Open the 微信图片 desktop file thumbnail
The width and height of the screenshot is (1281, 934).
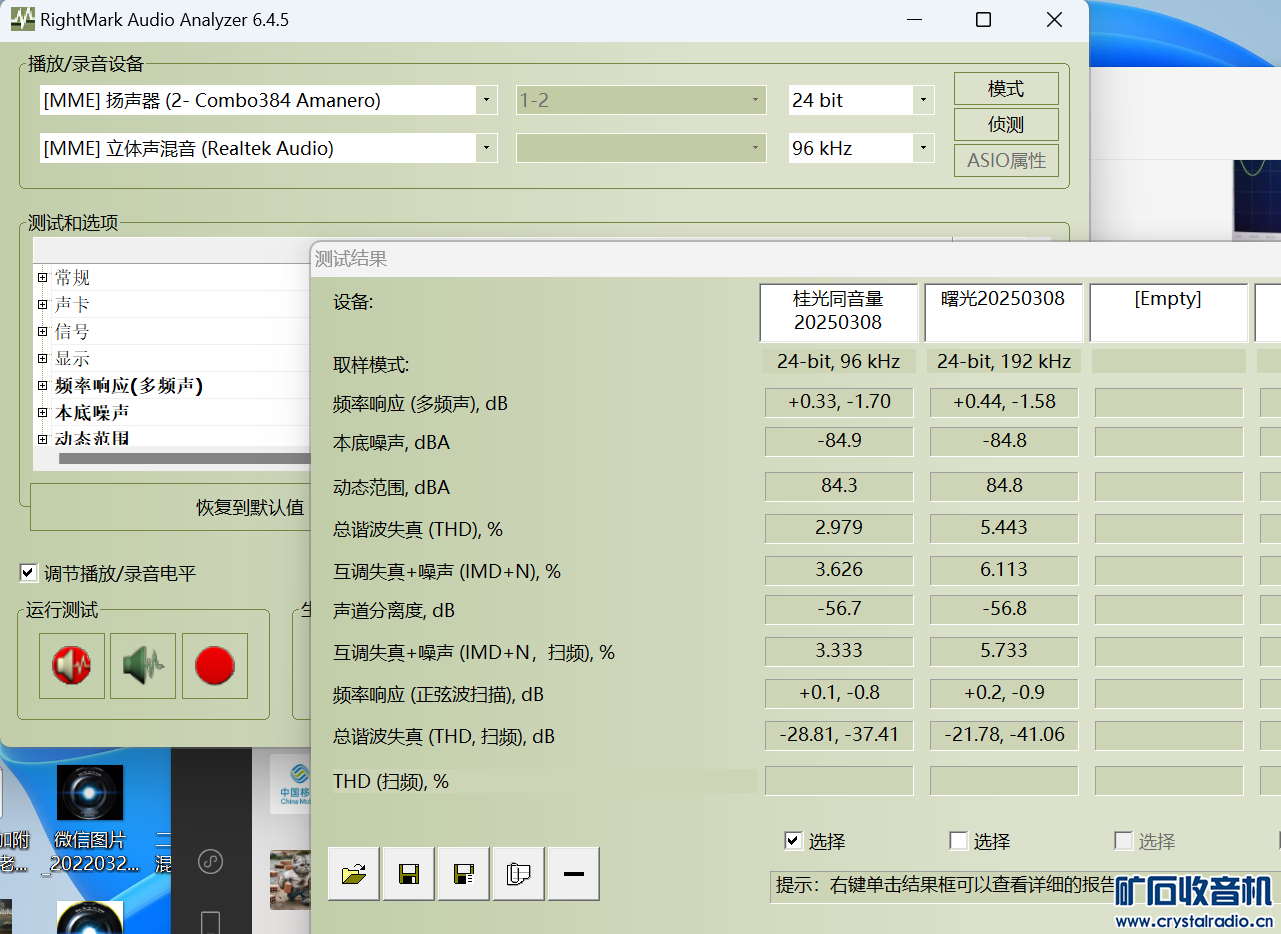[90, 800]
